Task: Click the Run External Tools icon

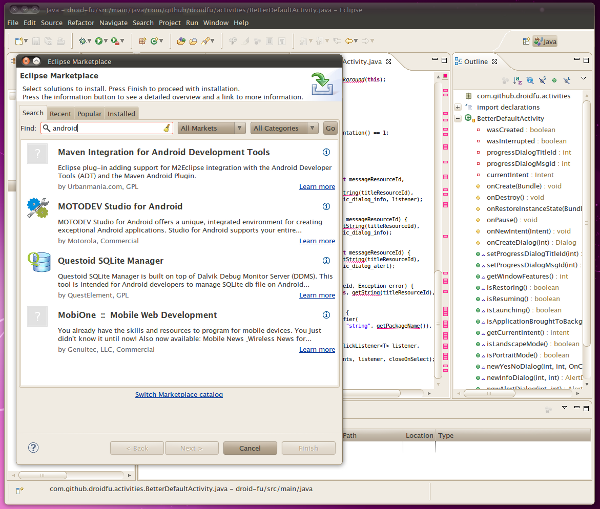Action: pyautogui.click(x=115, y=41)
